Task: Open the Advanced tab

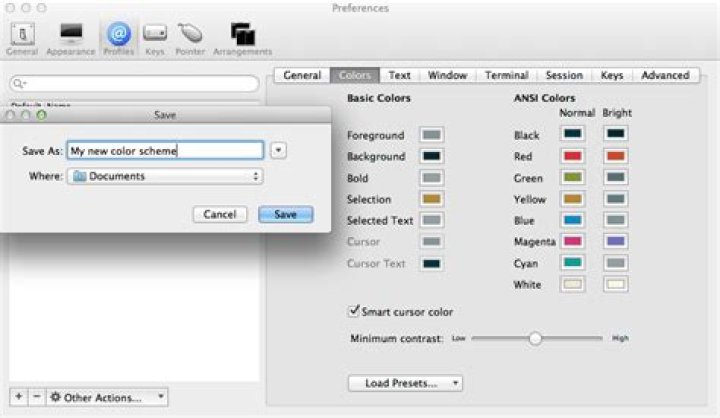Action: tap(665, 75)
